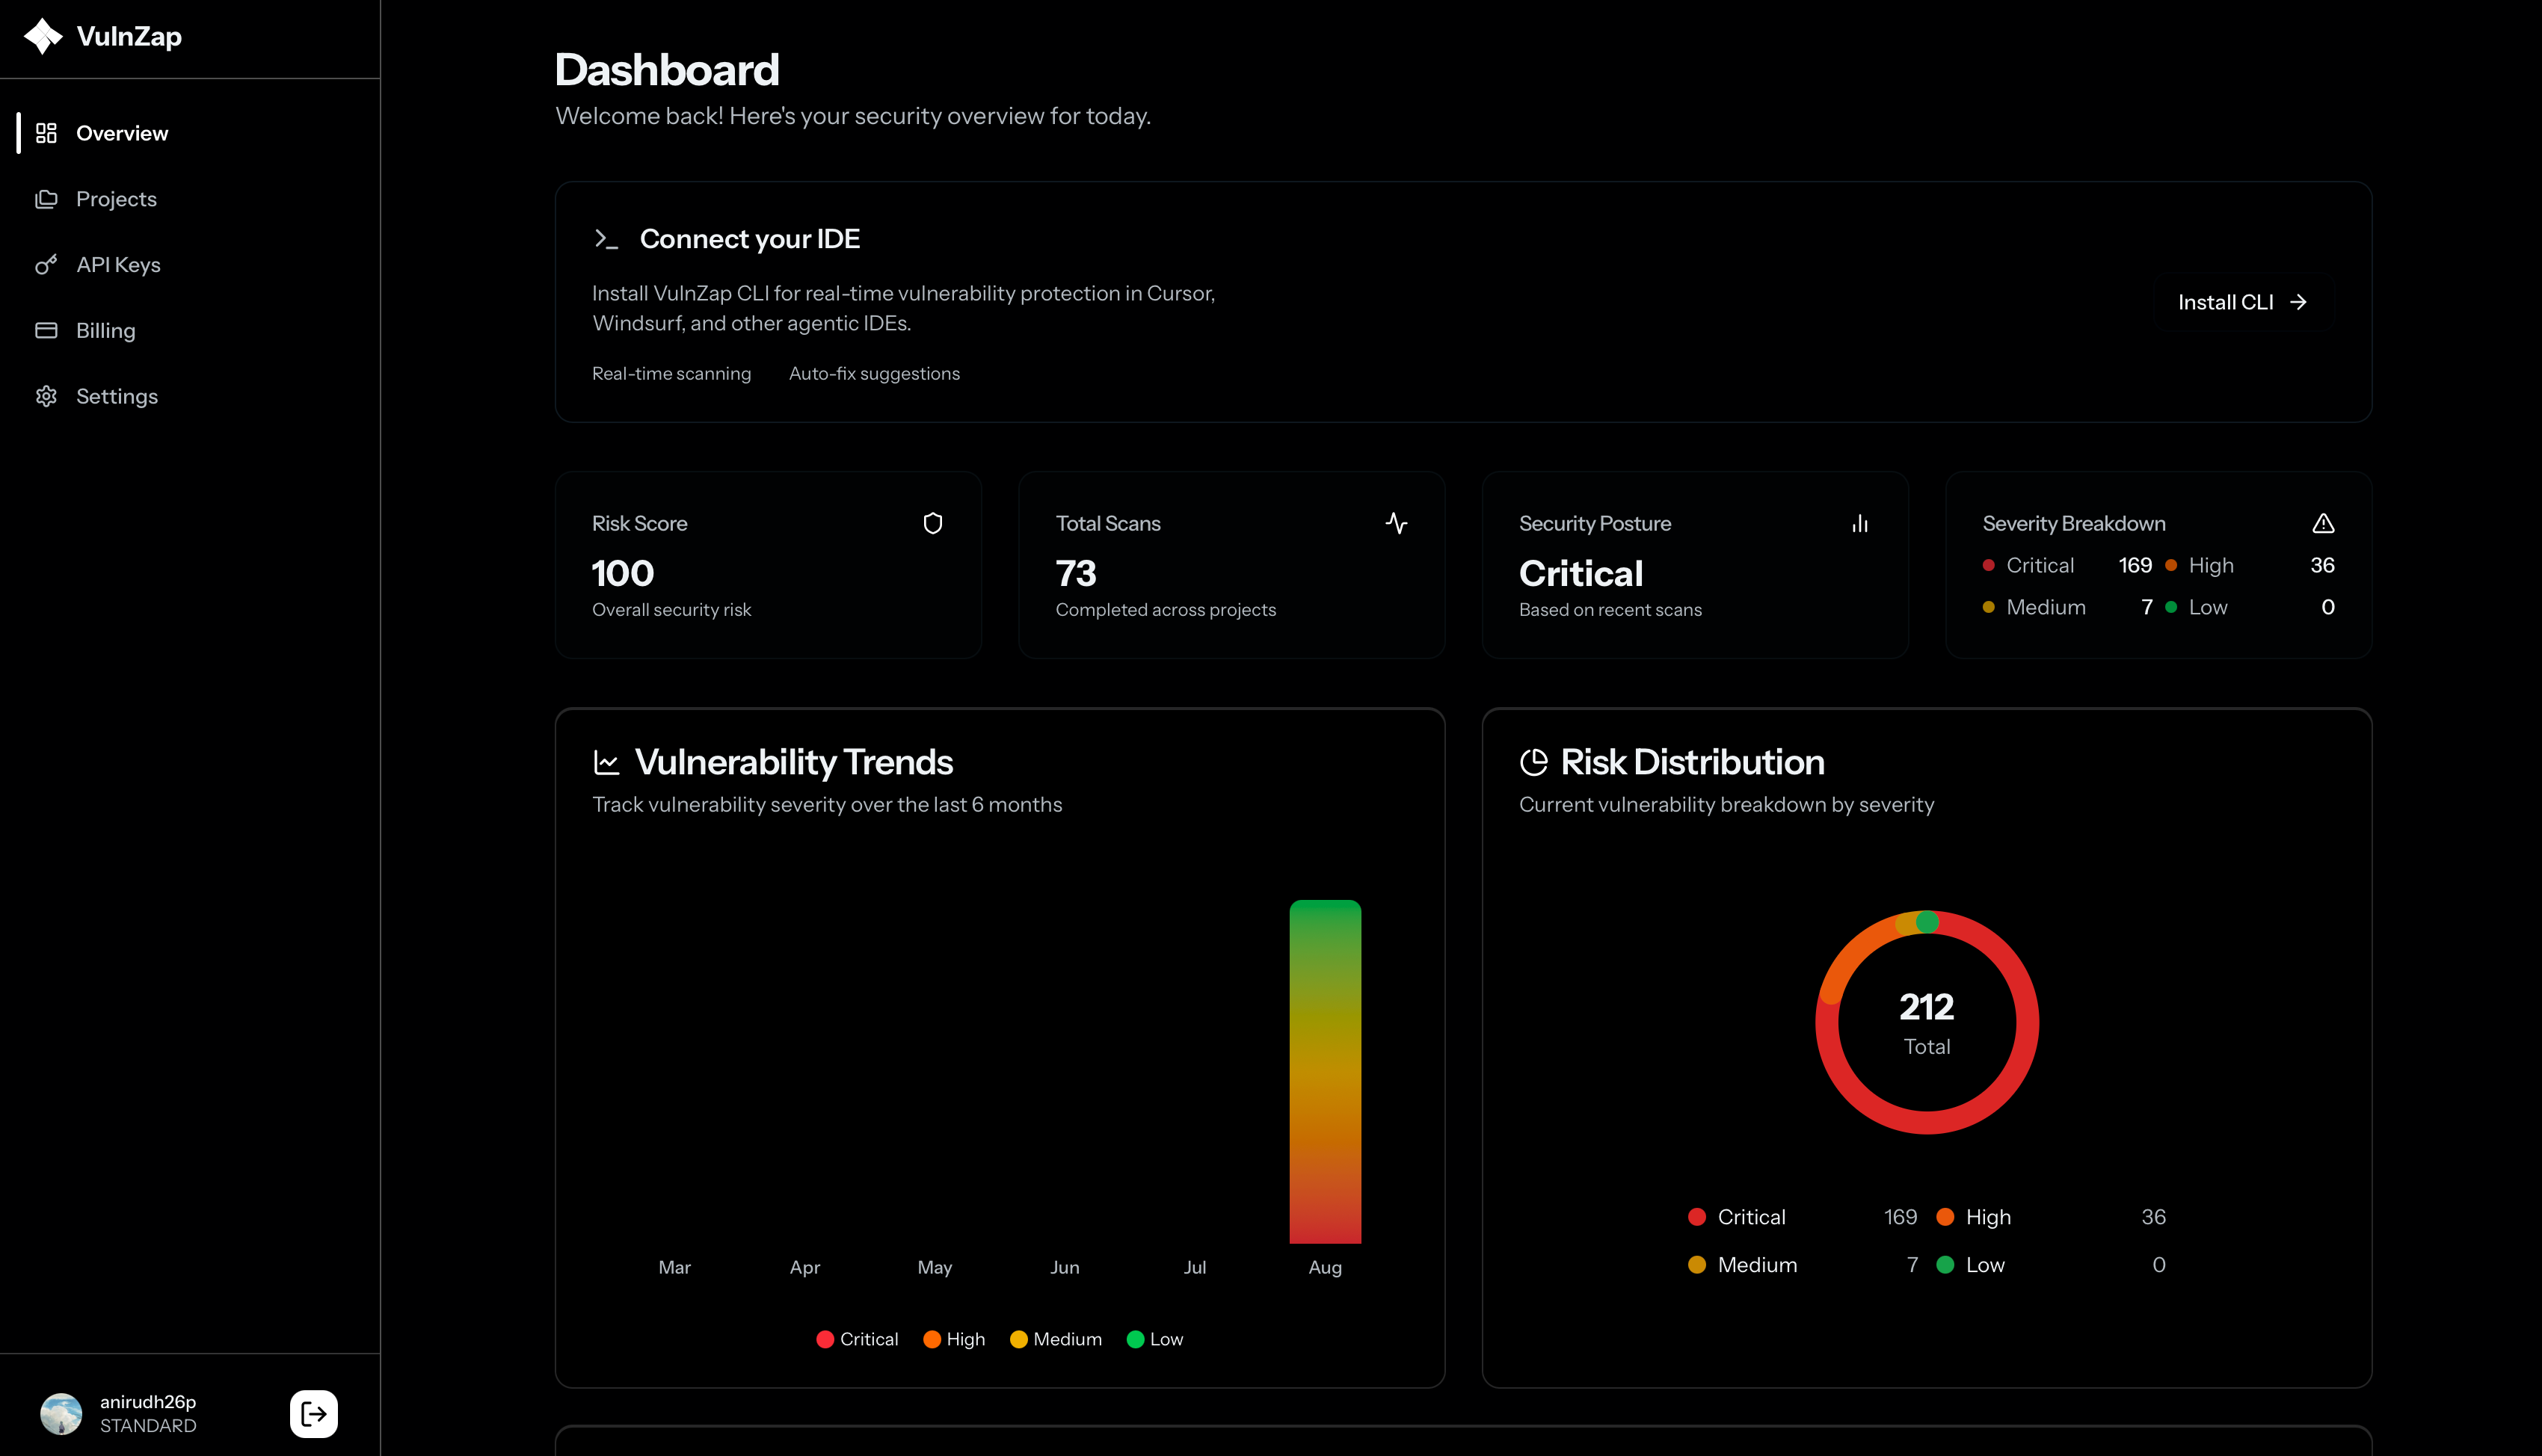Click the terminal icon beside Connect your IDE

[606, 238]
